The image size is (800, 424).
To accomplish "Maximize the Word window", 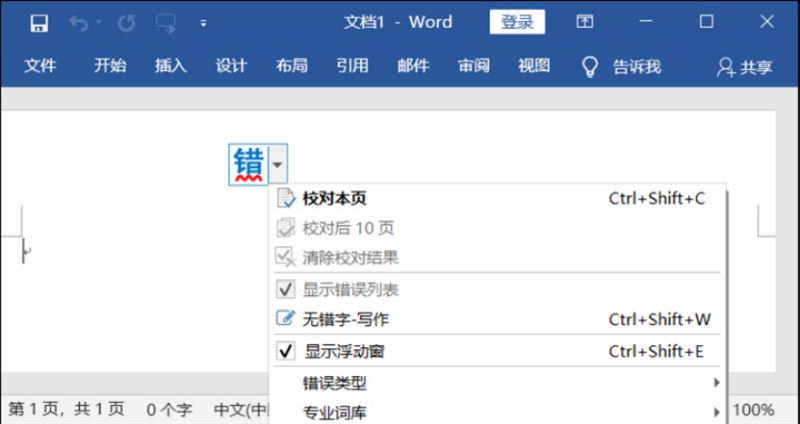I will point(707,21).
